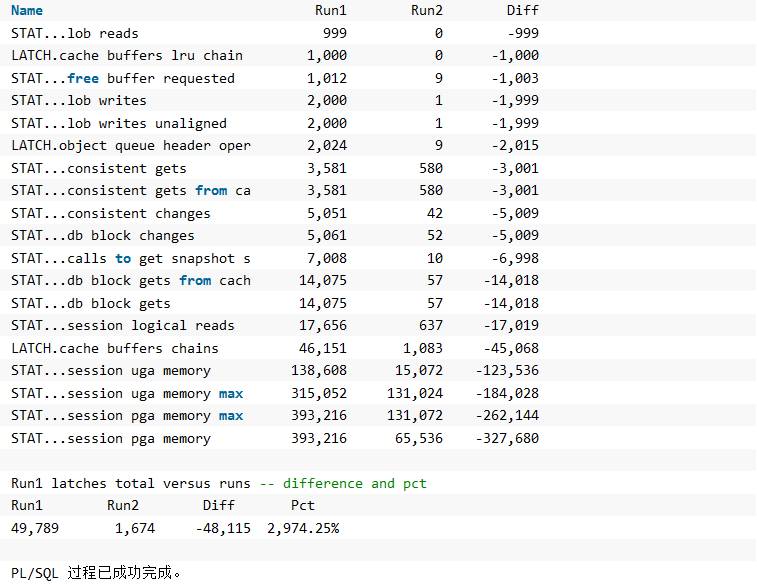Click the Diff value -6,998

click(x=515, y=258)
